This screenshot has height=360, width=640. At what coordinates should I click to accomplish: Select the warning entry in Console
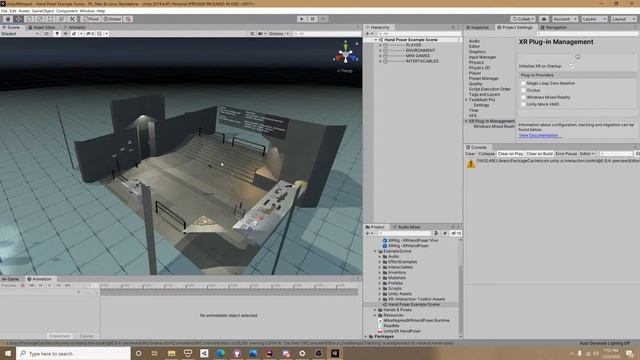(552, 164)
